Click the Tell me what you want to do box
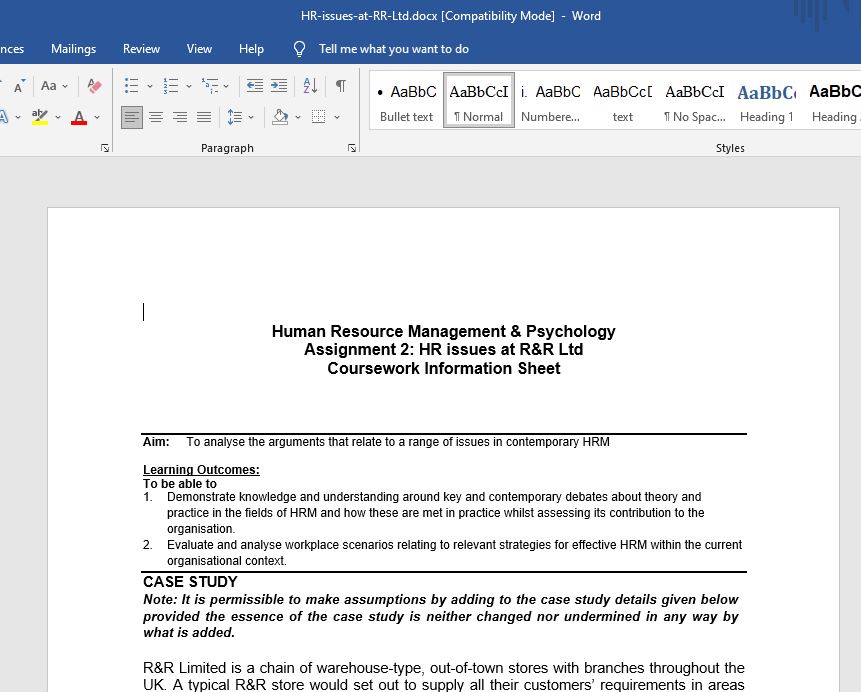Viewport: 861px width, 692px height. click(394, 49)
